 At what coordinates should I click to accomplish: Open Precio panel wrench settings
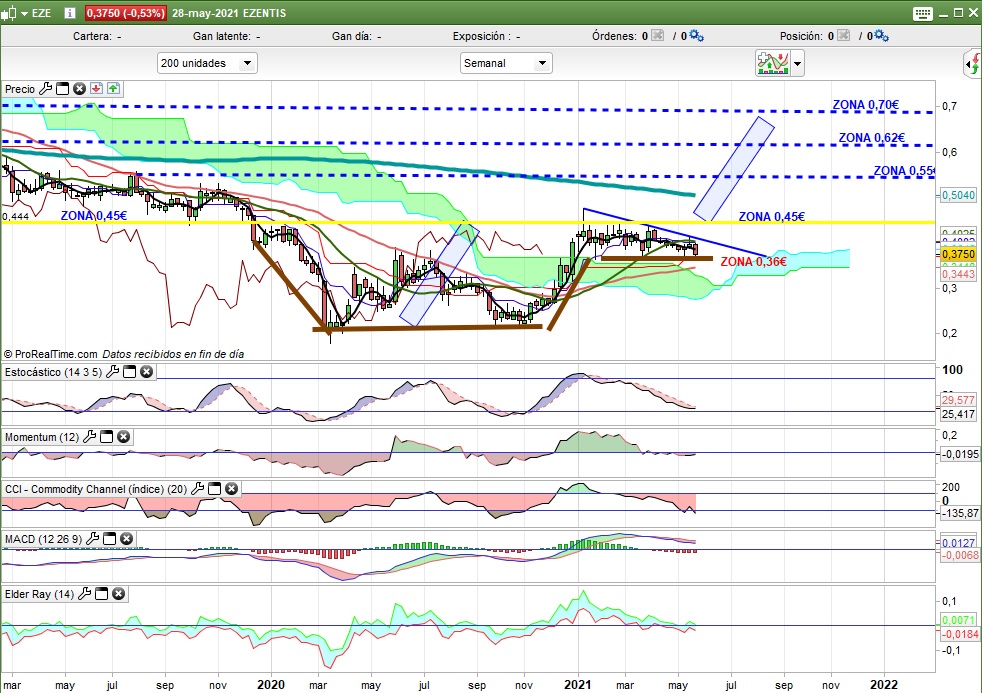tap(45, 89)
